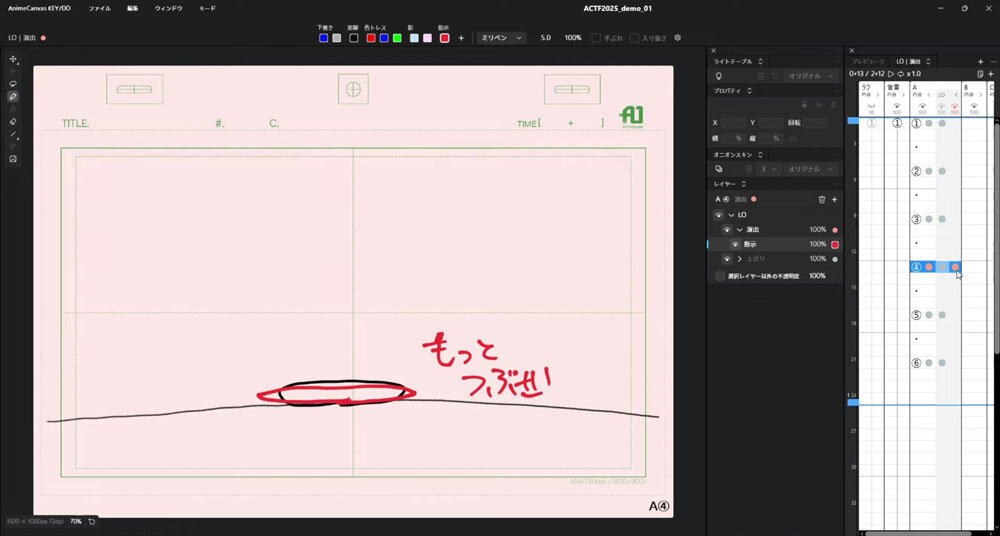The image size is (1000, 536).
Task: Click the play button in timesheet
Action: click(891, 74)
